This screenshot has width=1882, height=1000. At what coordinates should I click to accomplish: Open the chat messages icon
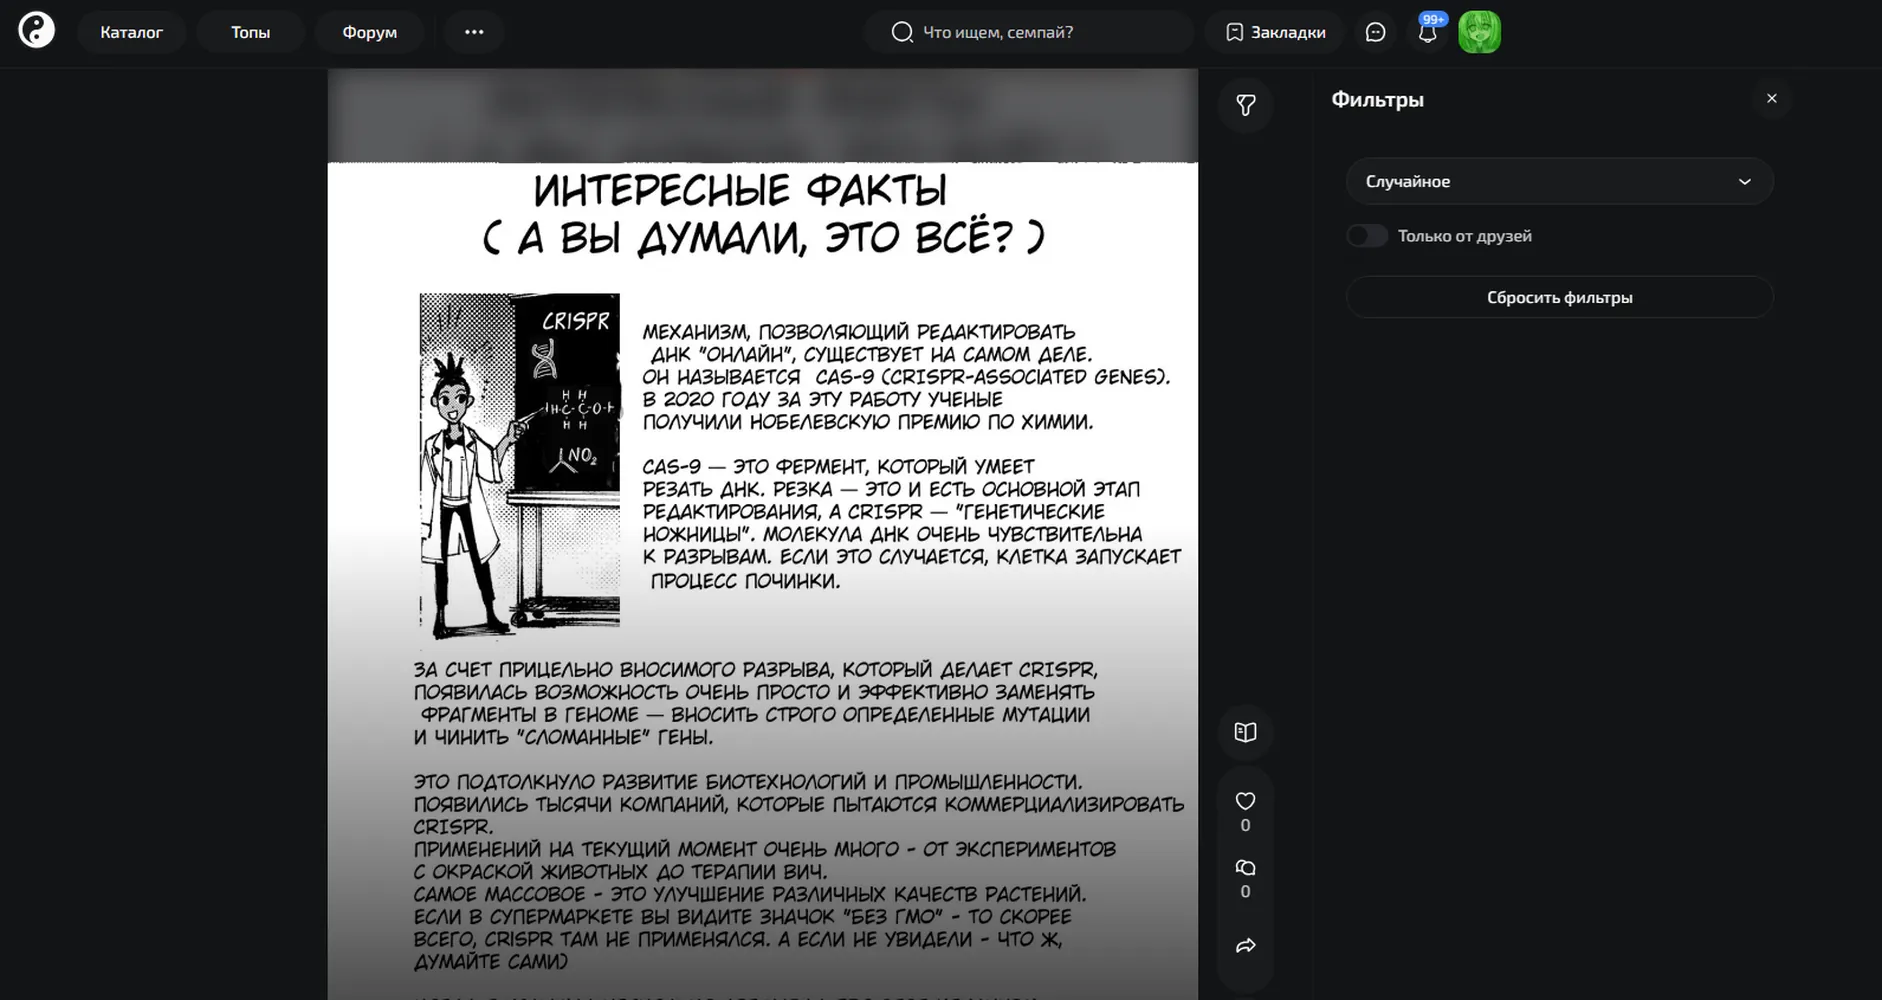click(x=1375, y=32)
